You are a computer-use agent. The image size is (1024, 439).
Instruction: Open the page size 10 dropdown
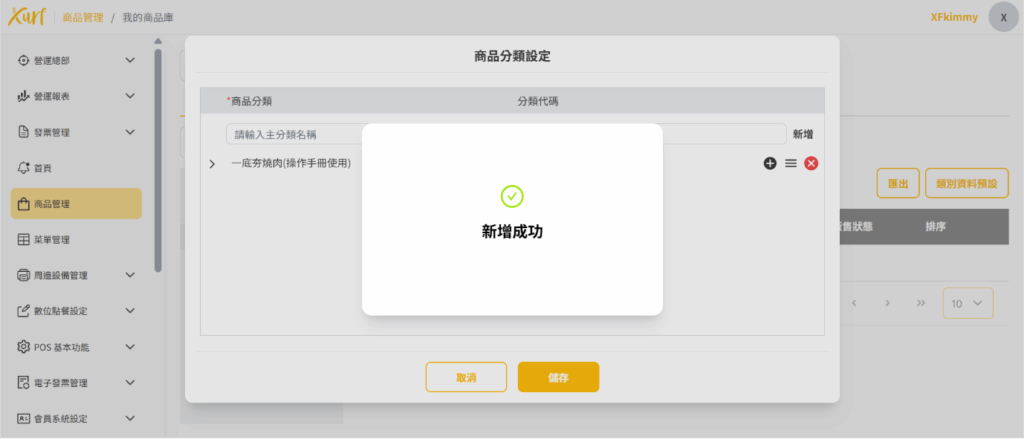[x=967, y=303]
